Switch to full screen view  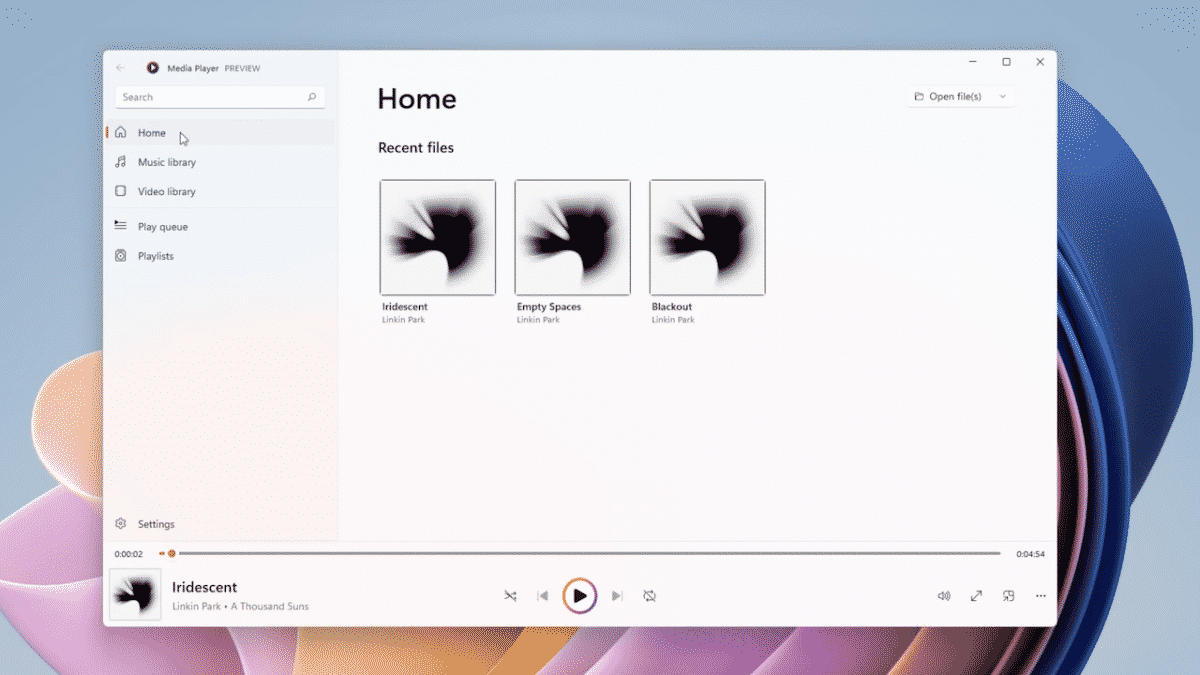976,596
